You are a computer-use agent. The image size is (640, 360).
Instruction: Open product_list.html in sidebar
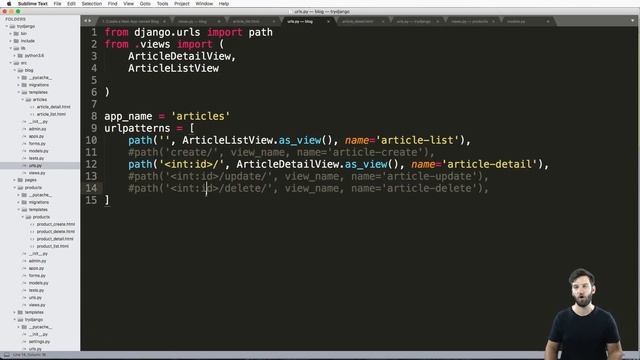click(x=53, y=246)
